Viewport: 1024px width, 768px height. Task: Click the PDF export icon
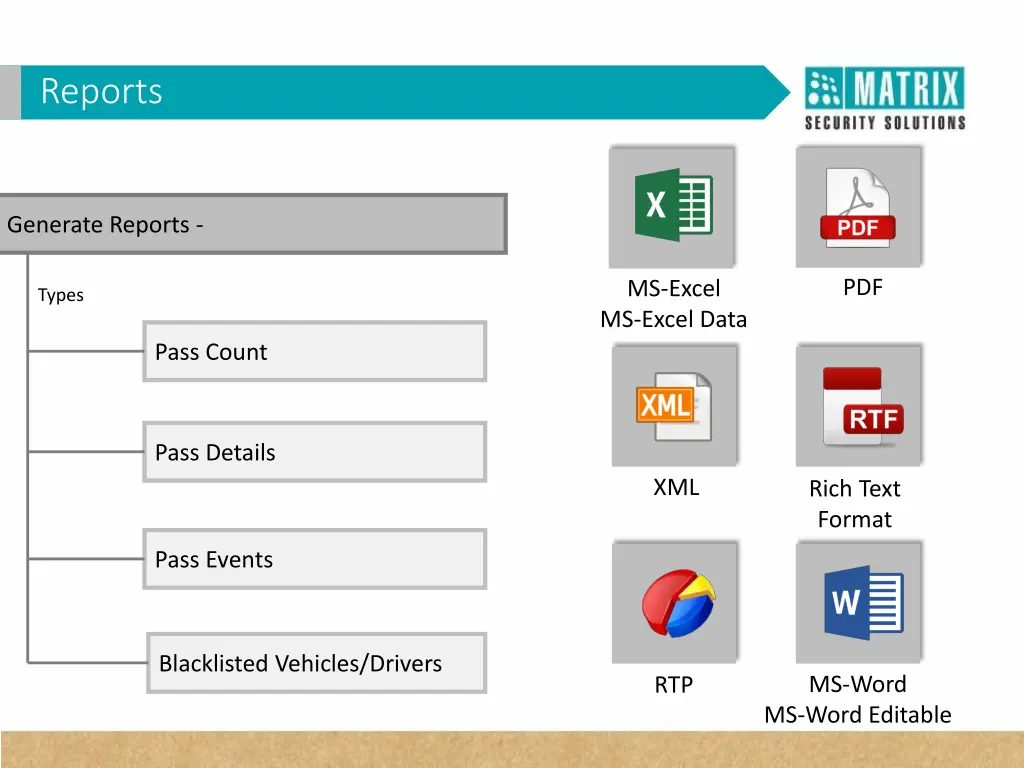pyautogui.click(x=858, y=205)
